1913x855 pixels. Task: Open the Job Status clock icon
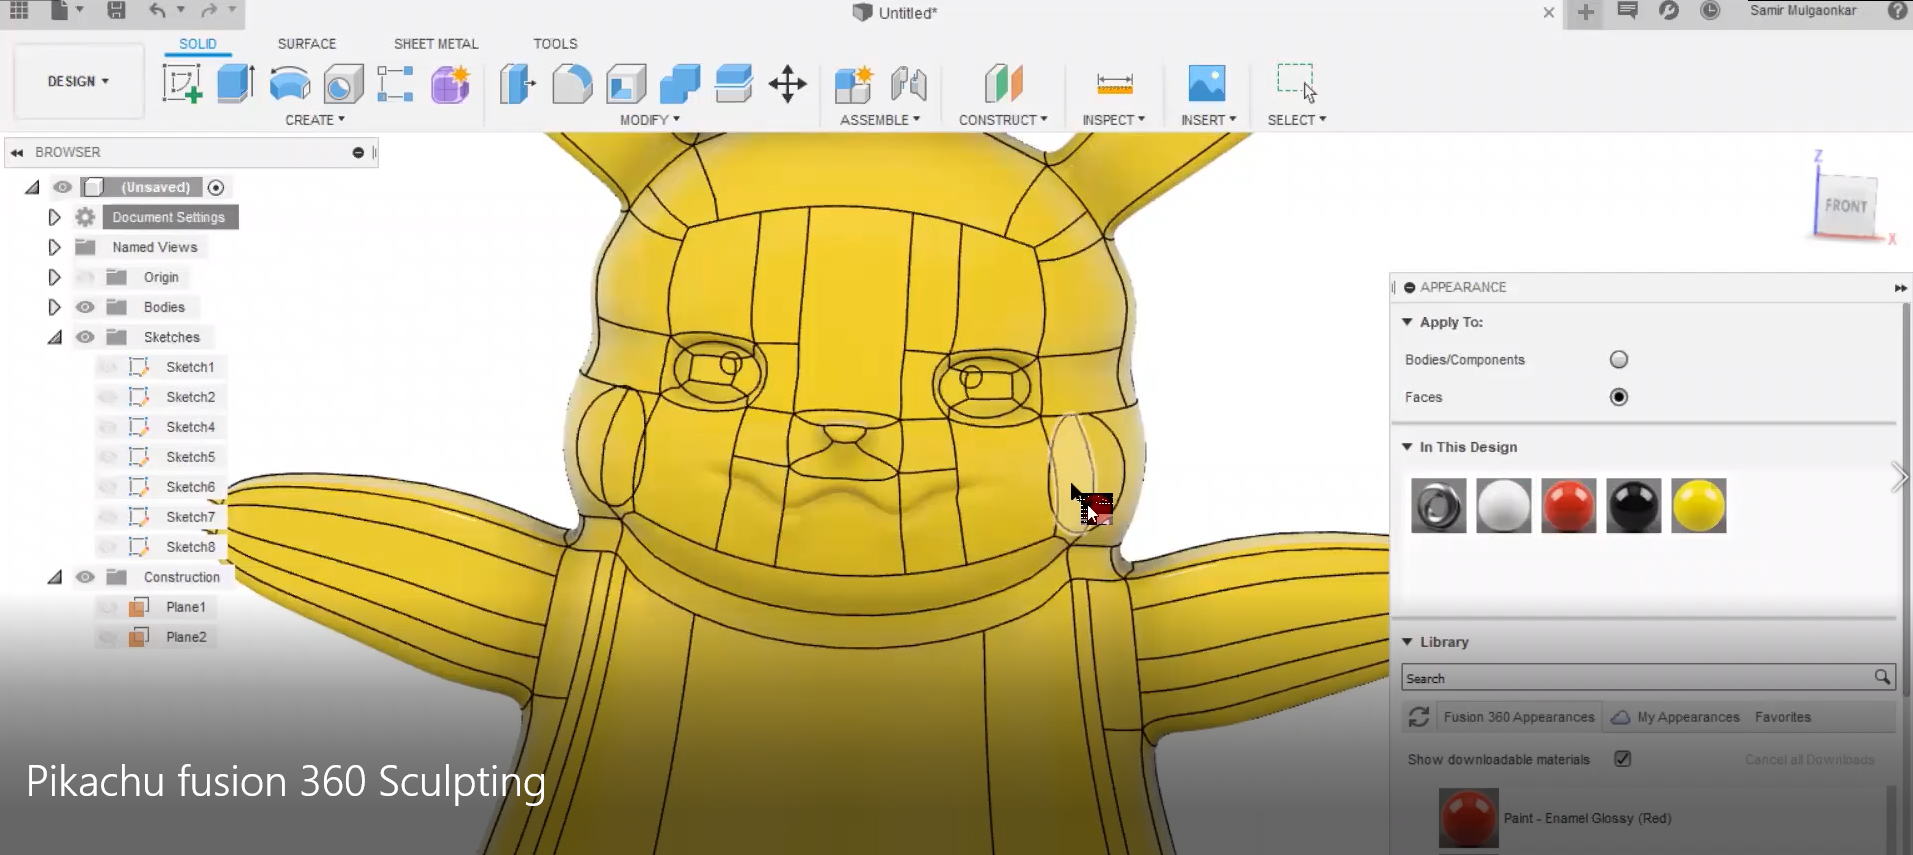pos(1710,11)
